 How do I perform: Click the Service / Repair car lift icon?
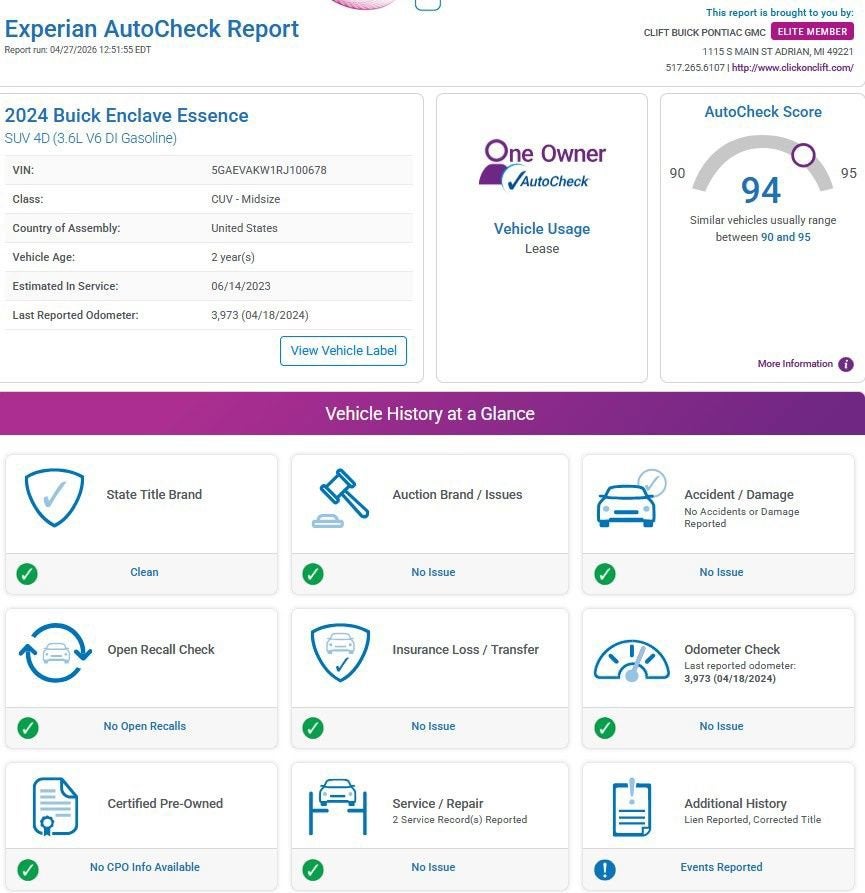(x=340, y=806)
